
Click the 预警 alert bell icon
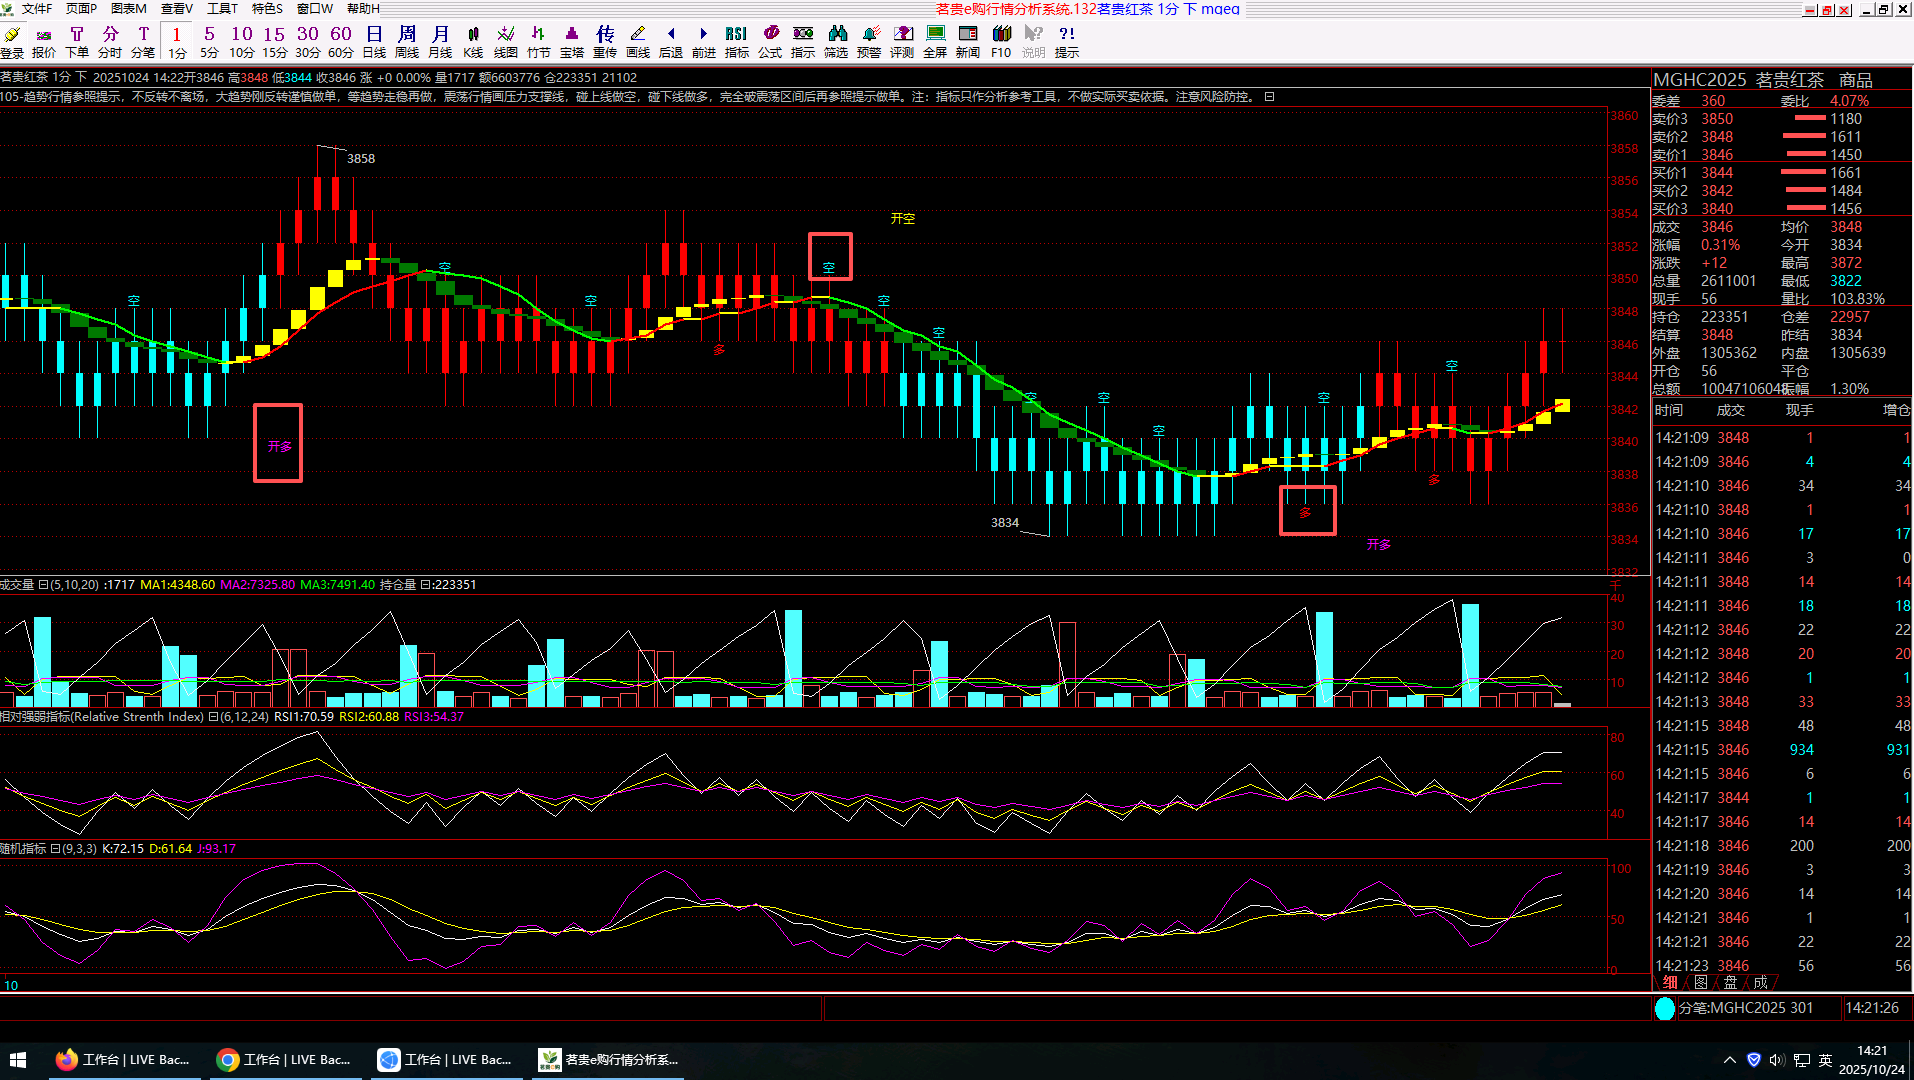click(869, 42)
